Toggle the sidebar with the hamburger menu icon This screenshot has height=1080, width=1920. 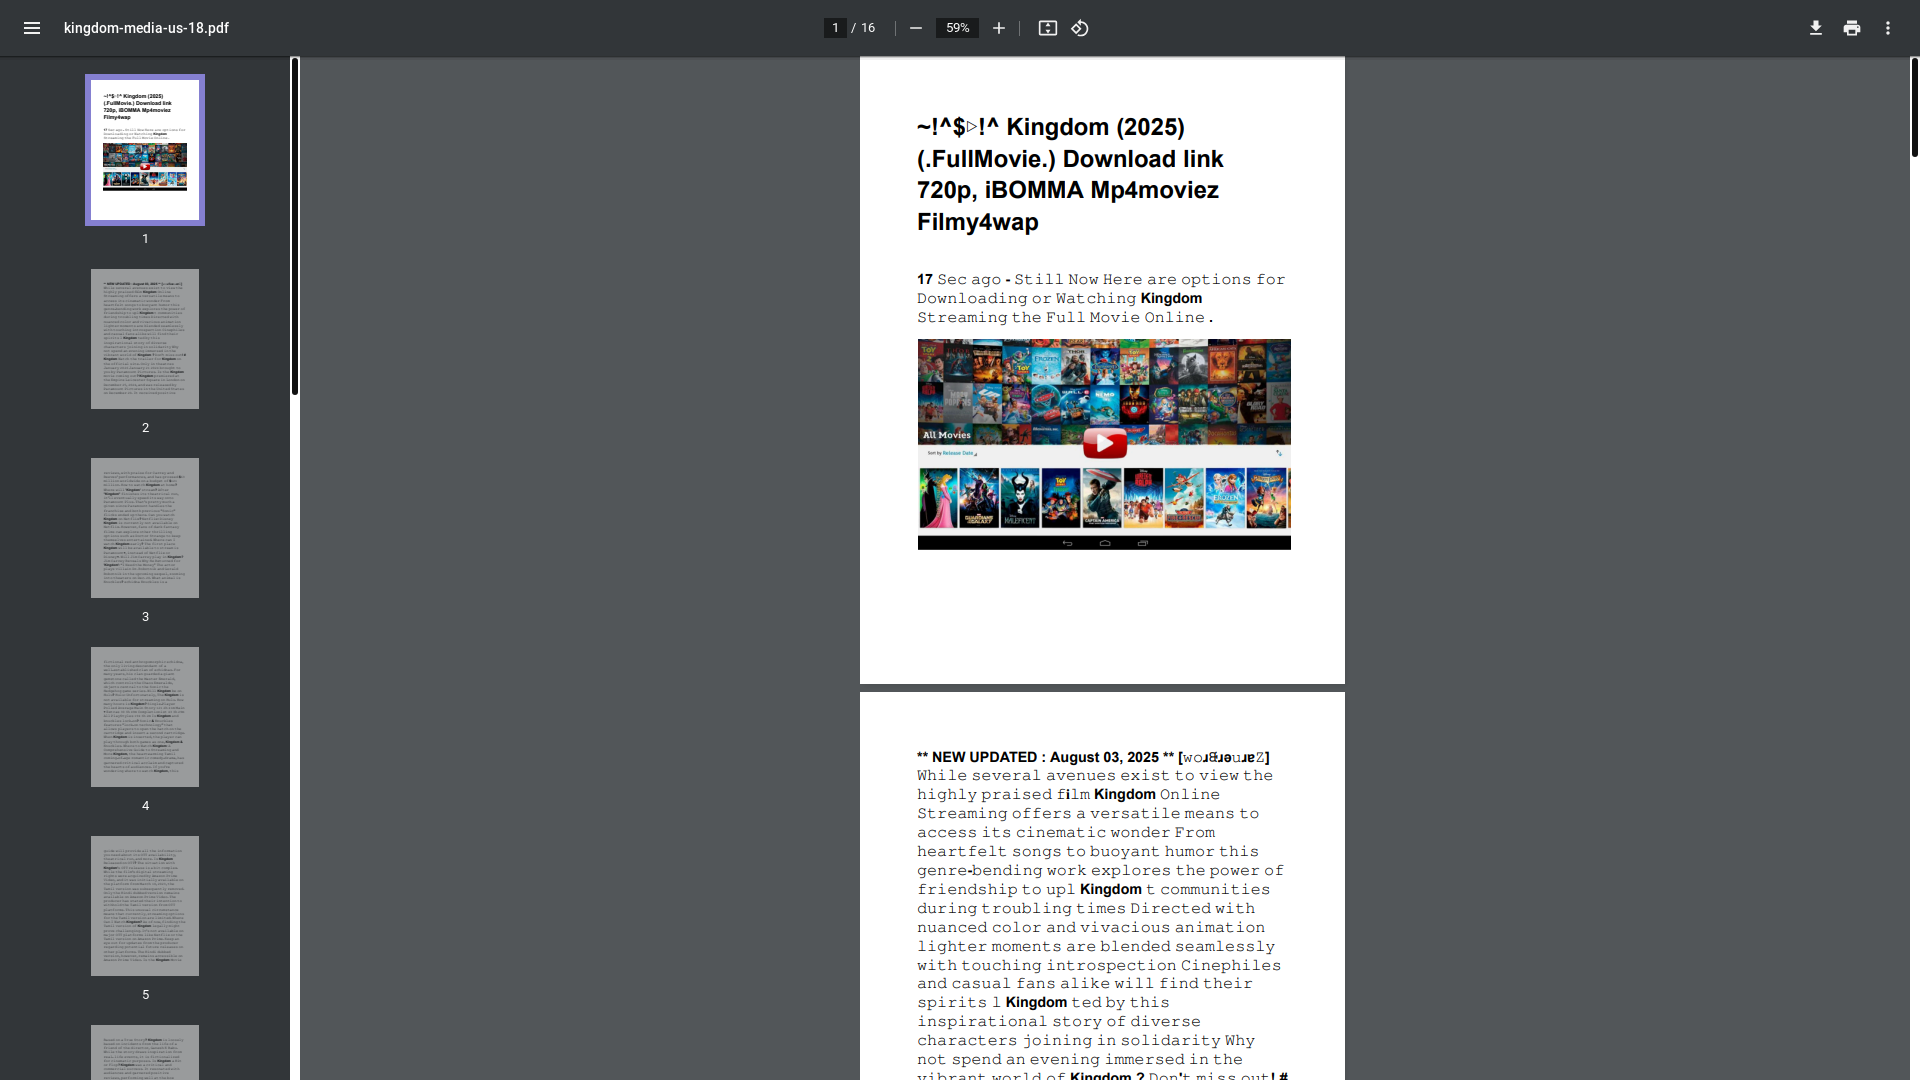click(x=32, y=28)
